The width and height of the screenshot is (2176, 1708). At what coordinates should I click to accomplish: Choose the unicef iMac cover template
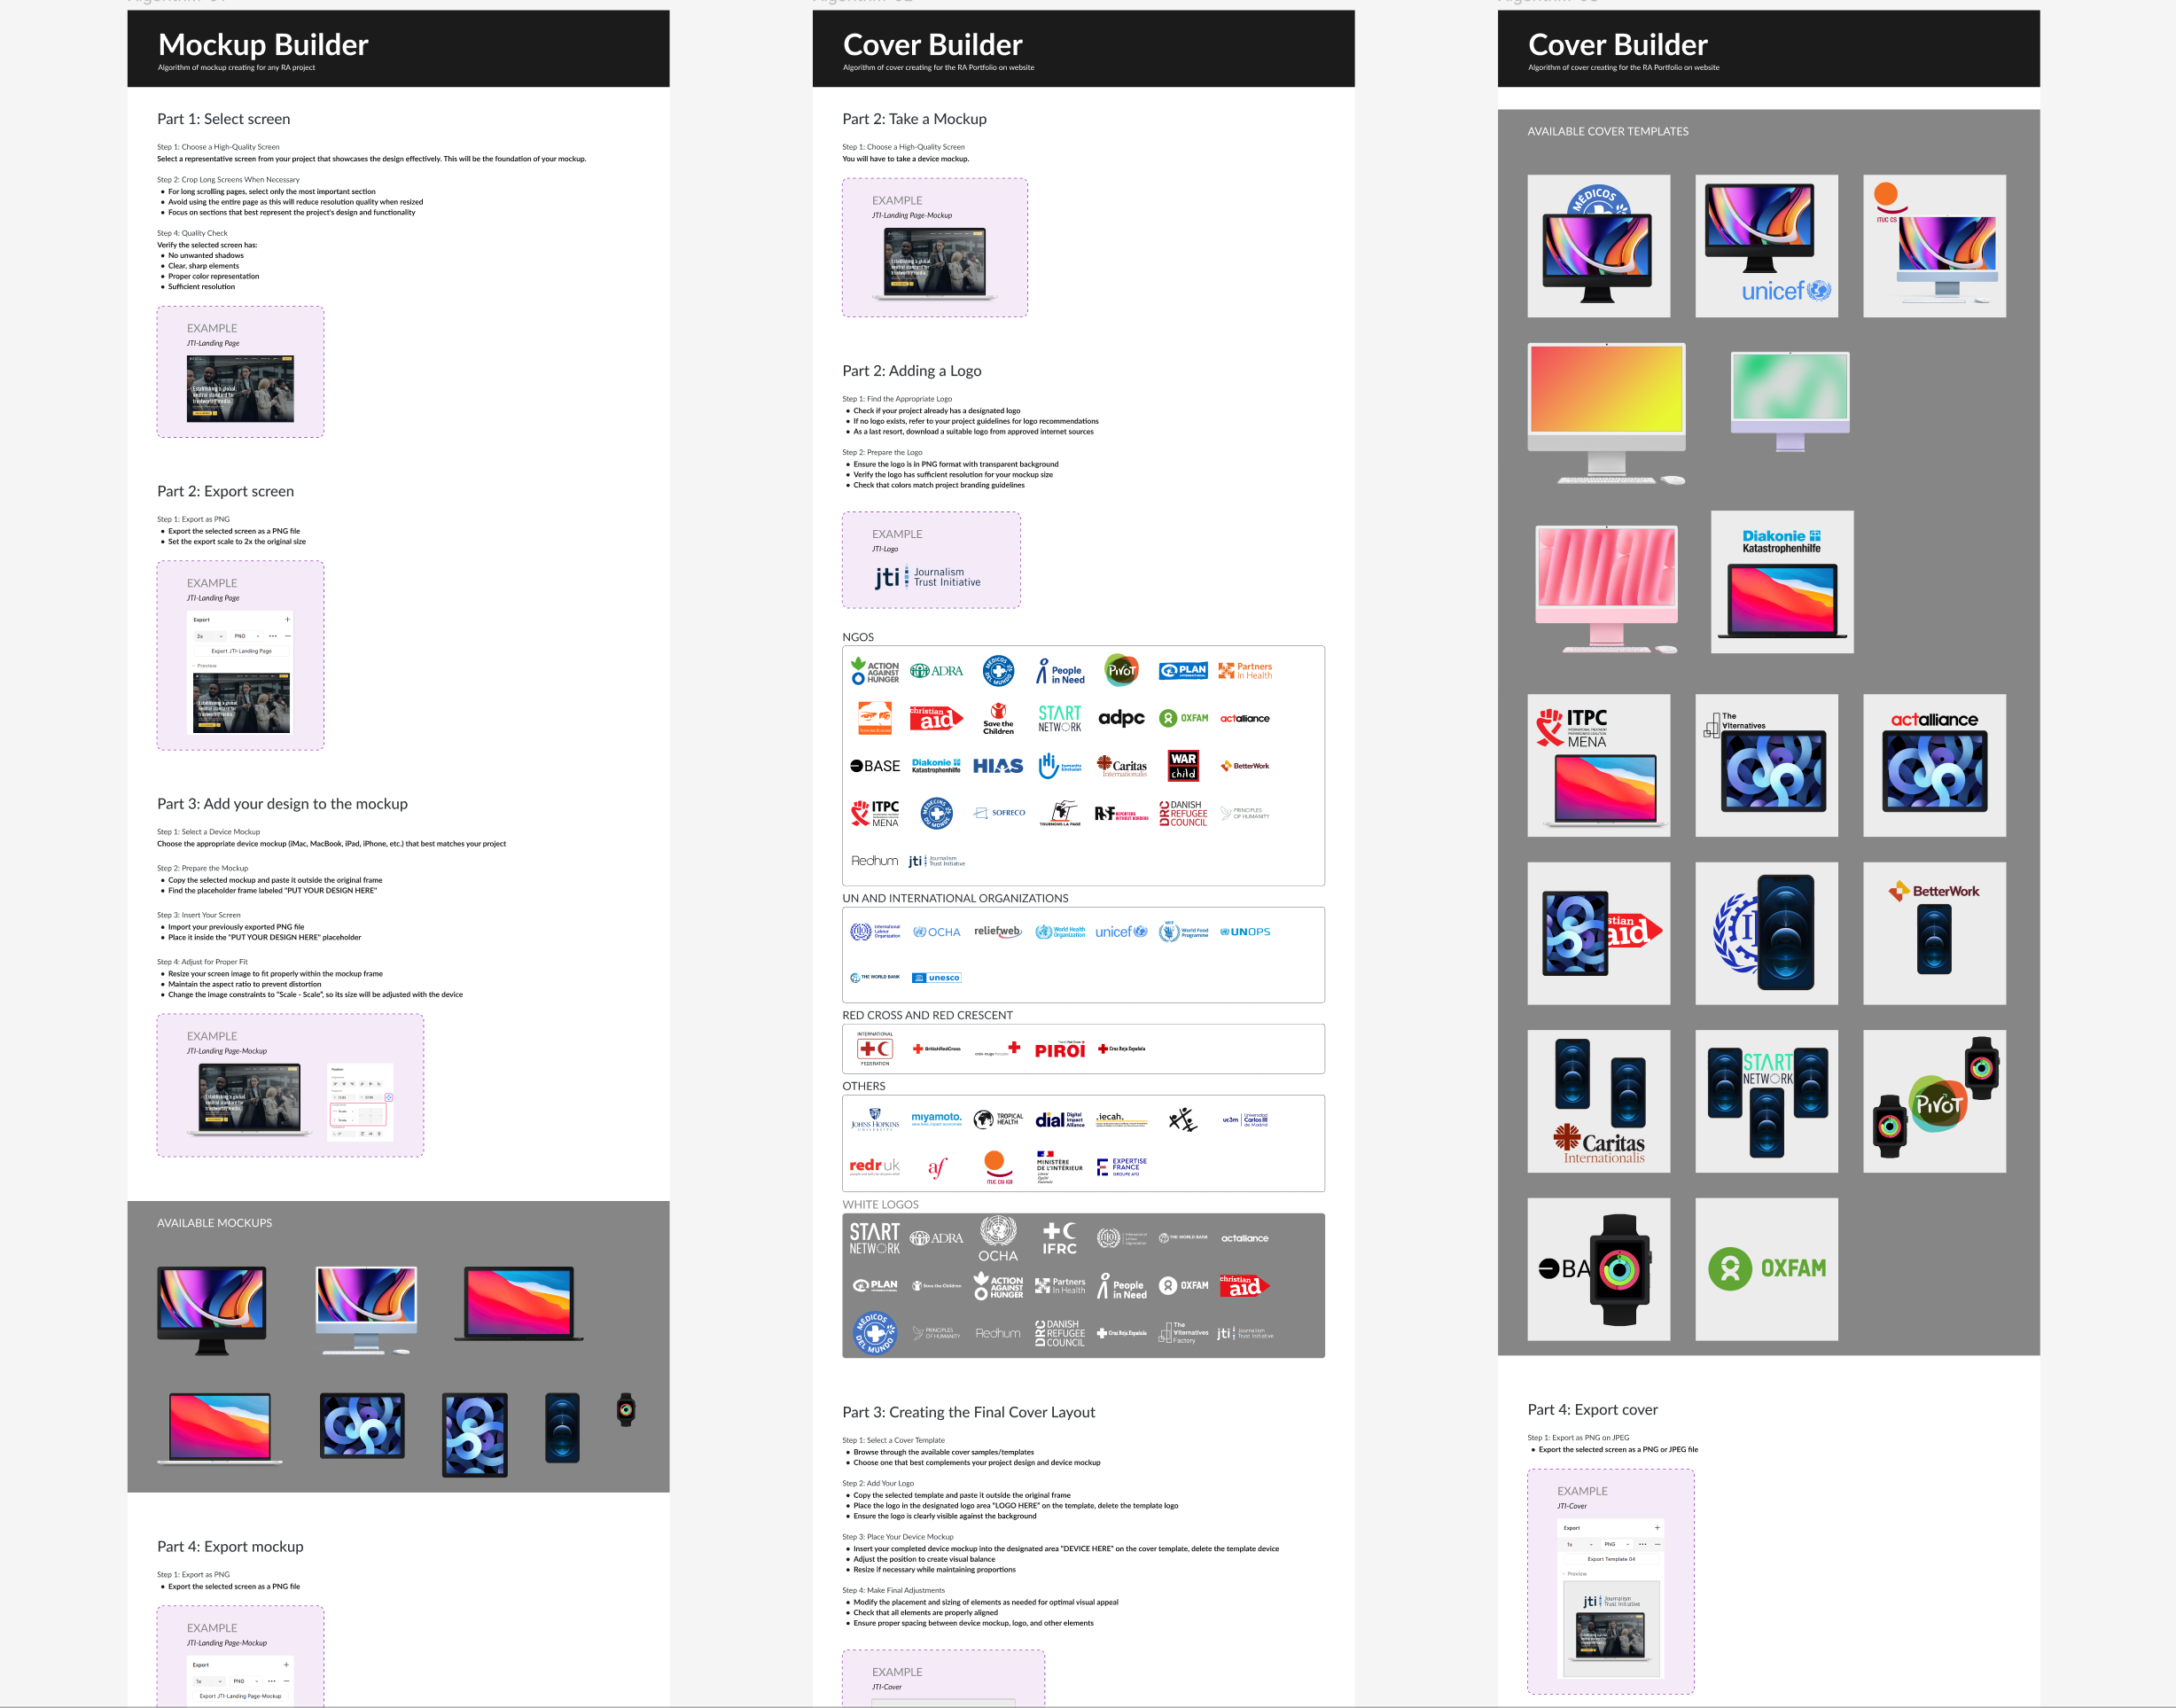point(1767,246)
